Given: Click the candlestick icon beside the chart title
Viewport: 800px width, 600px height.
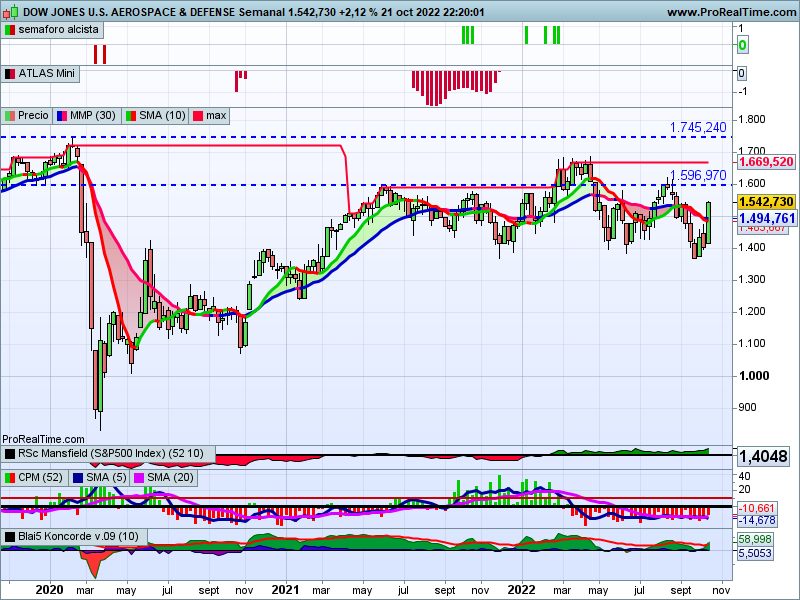Looking at the screenshot, I should tap(11, 11).
